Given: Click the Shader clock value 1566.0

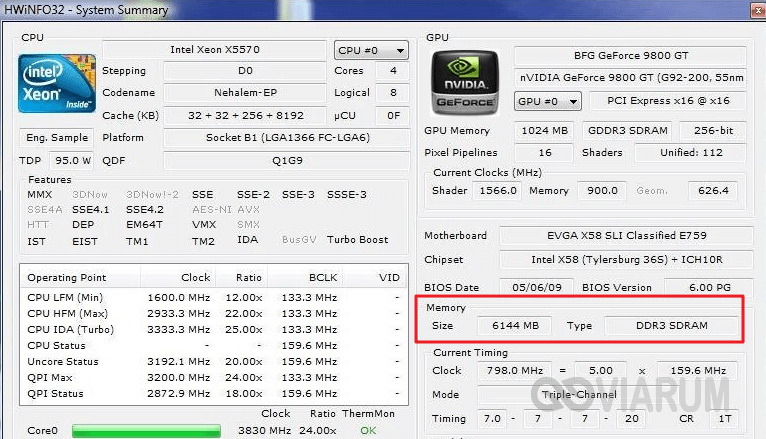Looking at the screenshot, I should coord(497,191).
